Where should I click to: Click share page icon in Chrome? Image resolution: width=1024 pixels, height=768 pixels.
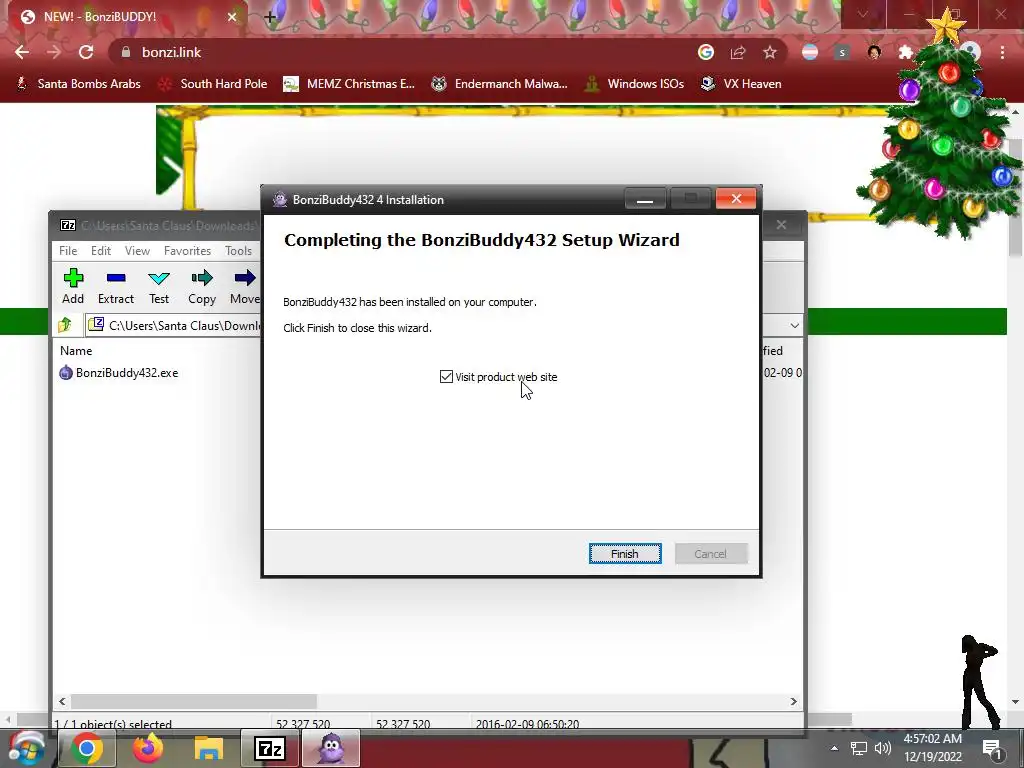point(738,52)
